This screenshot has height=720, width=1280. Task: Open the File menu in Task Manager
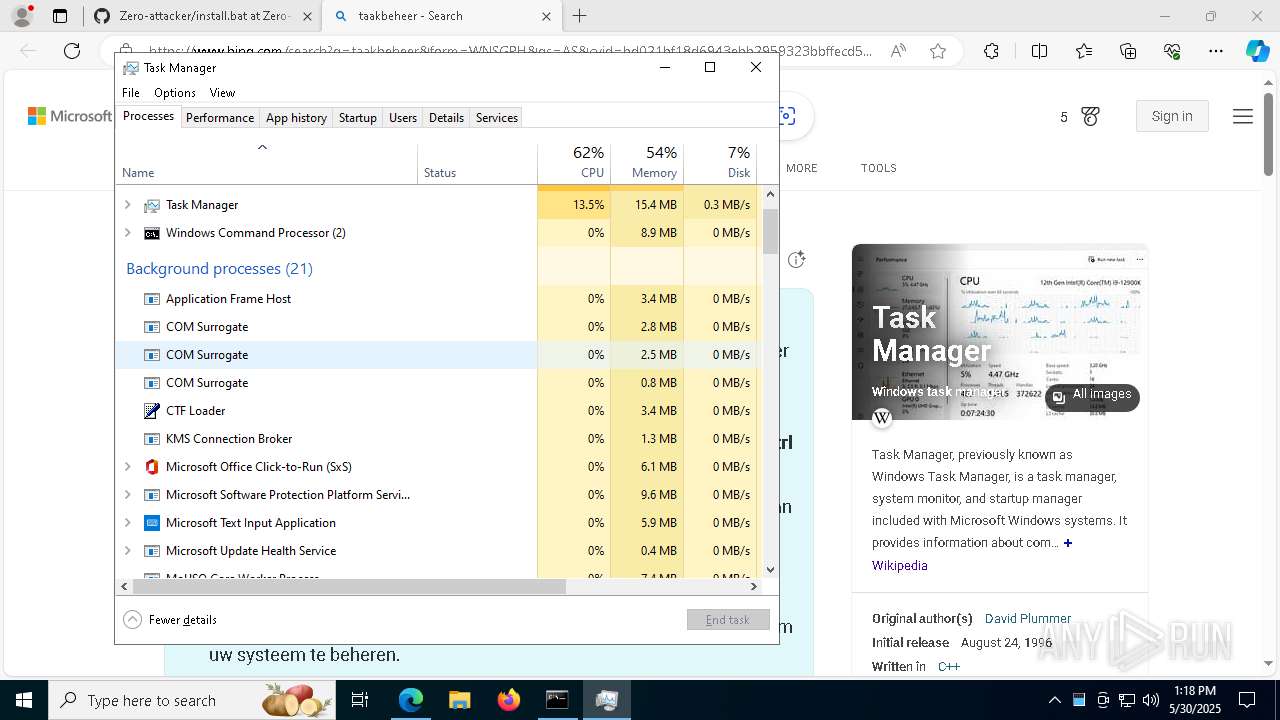click(x=131, y=92)
